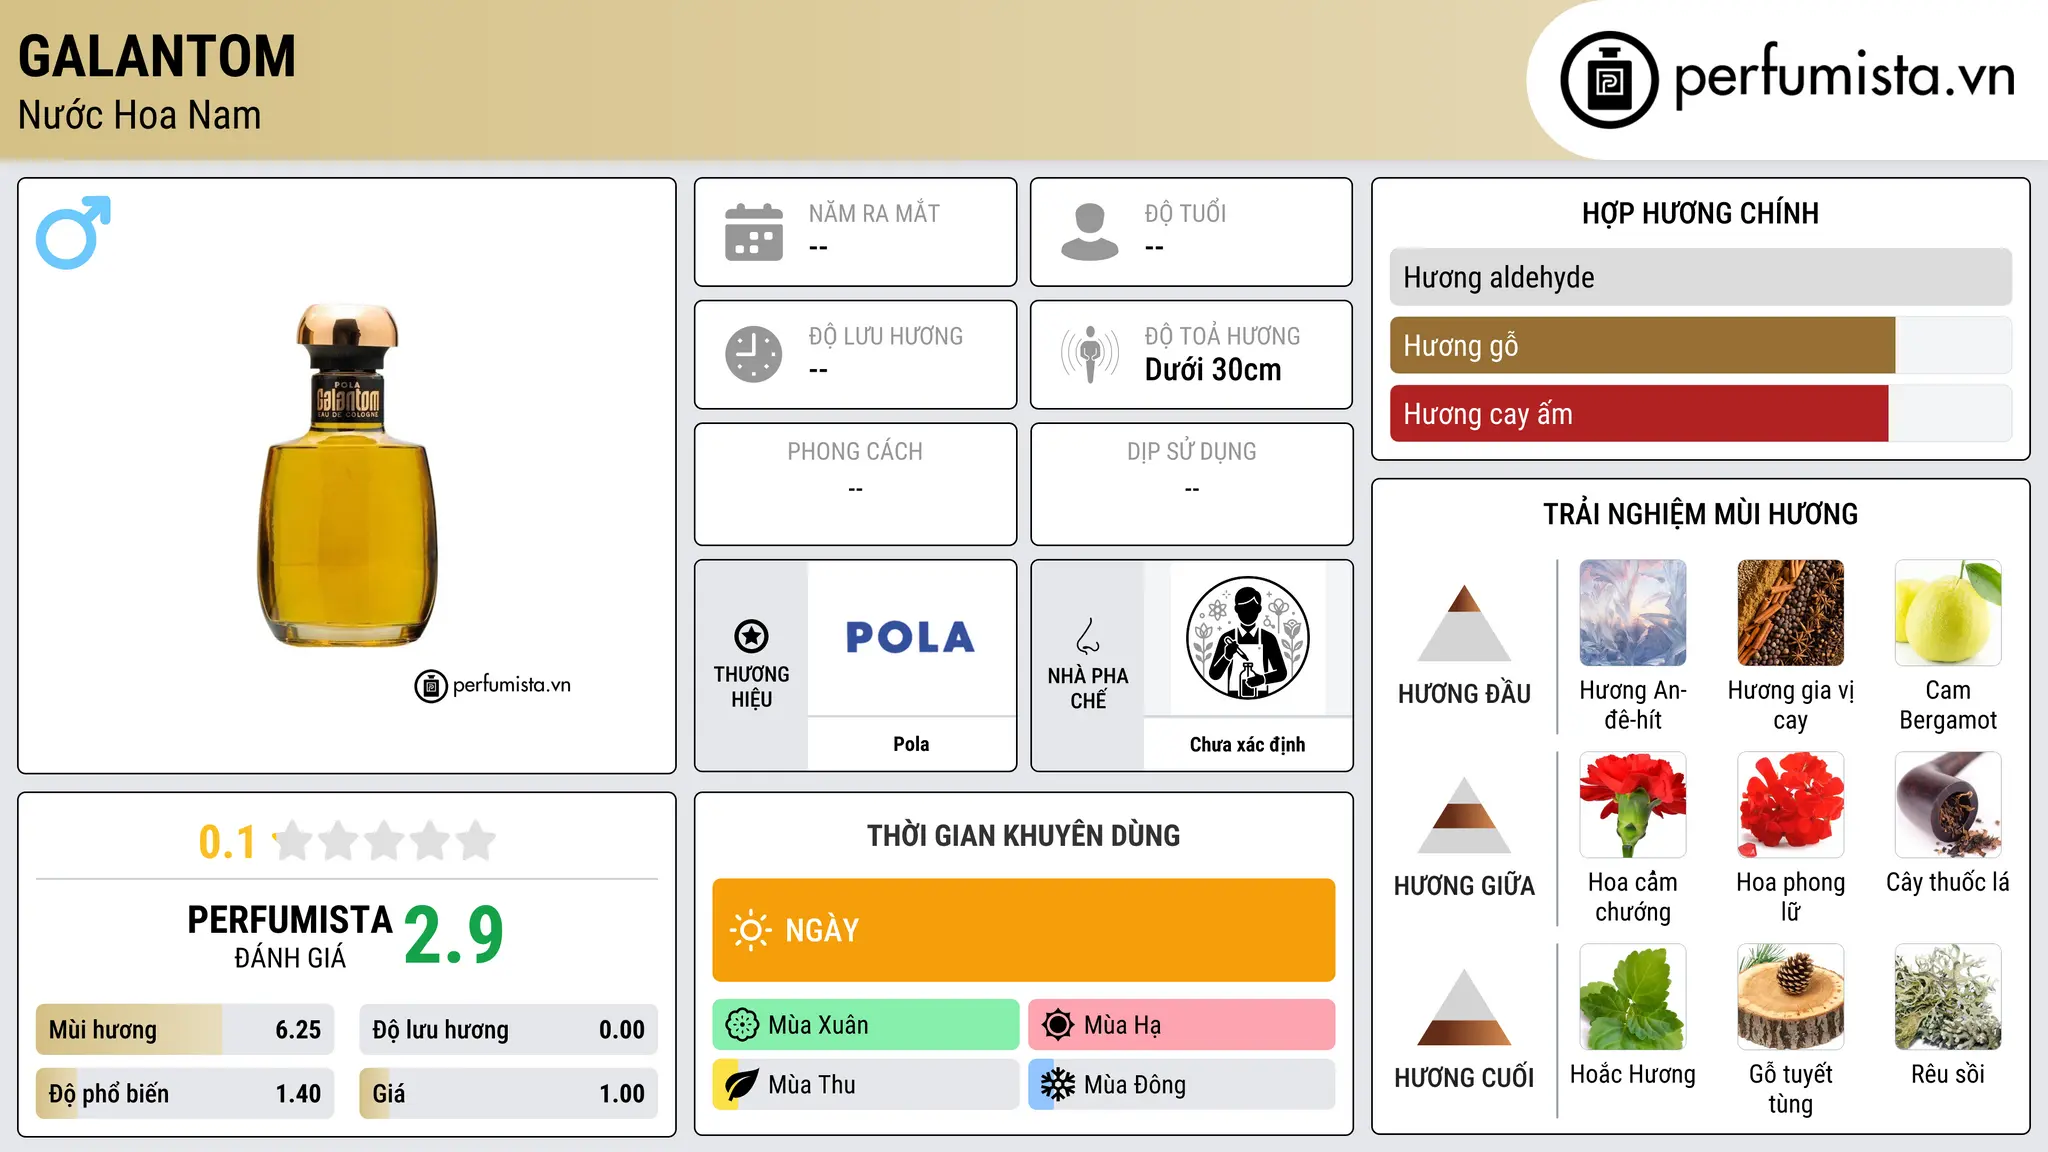Image resolution: width=2048 pixels, height=1152 pixels.
Task: Click the Phong Cách info card
Action: coord(855,484)
